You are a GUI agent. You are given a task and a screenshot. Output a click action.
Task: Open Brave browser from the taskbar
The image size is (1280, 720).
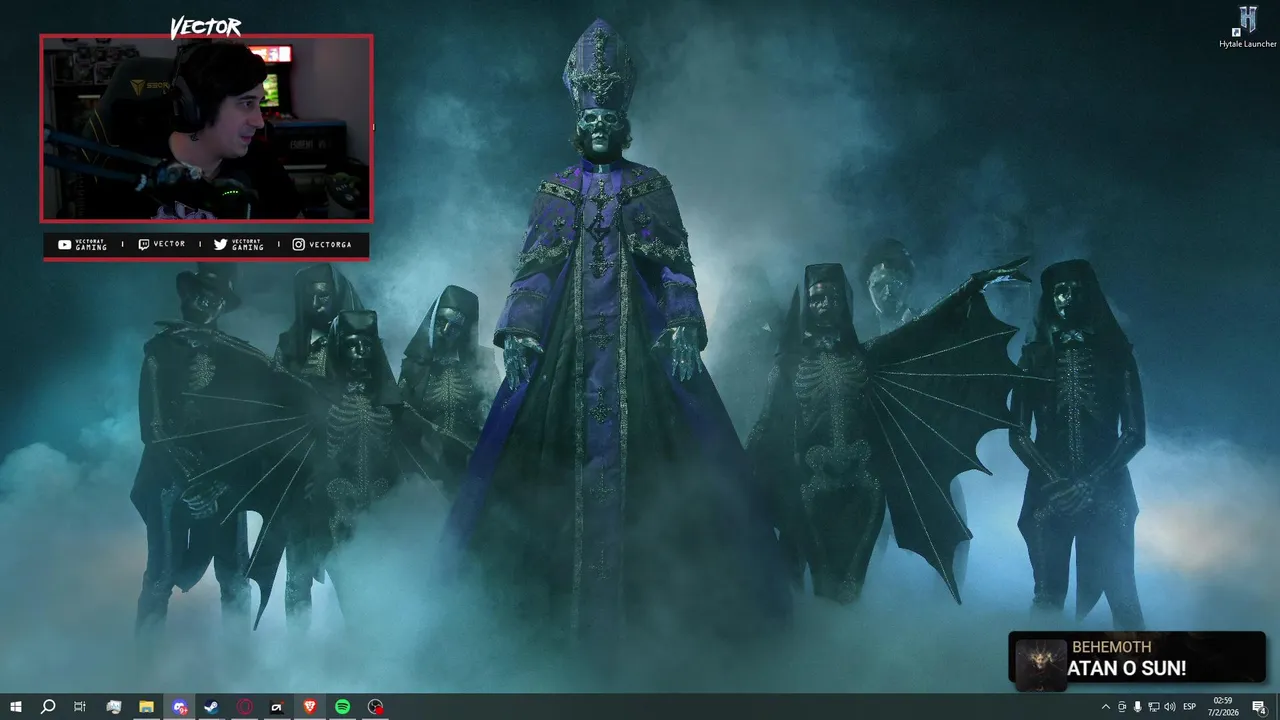[x=309, y=707]
